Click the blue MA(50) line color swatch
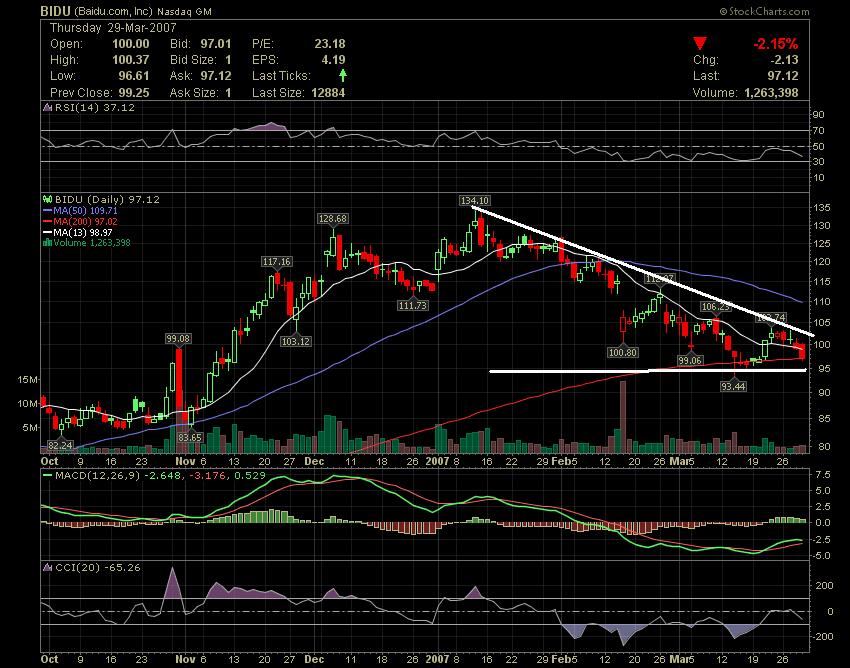850x668 pixels. [47, 210]
